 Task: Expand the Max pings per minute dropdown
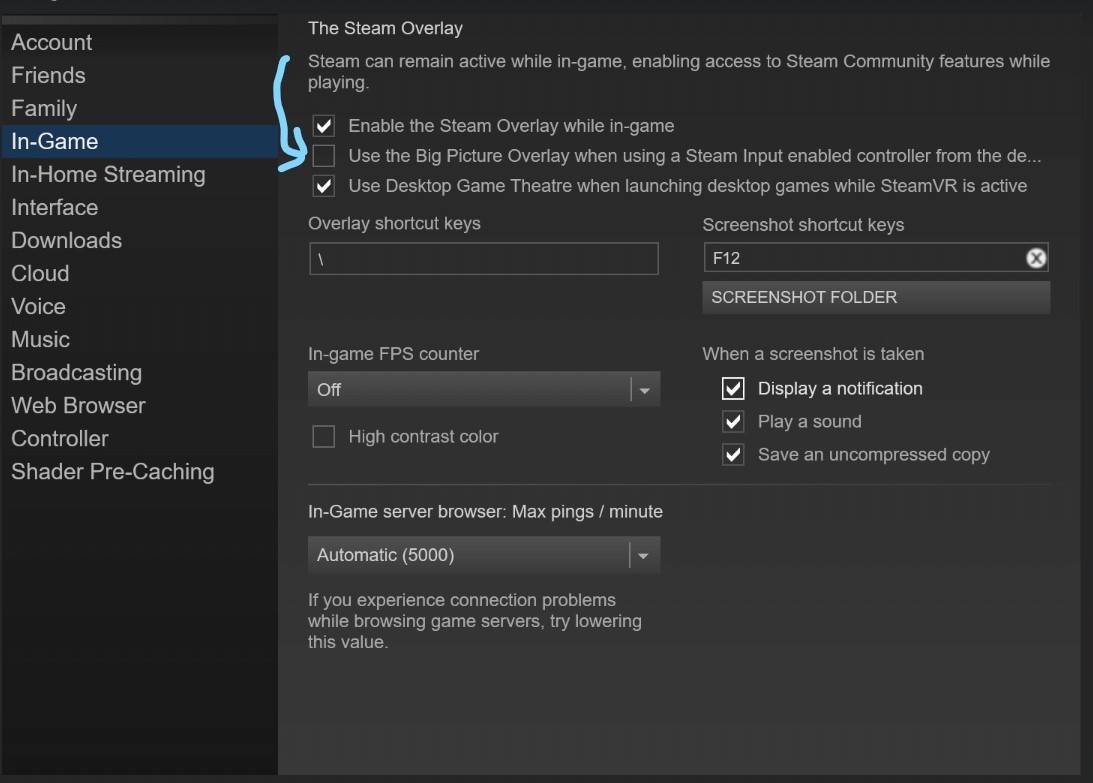(483, 555)
